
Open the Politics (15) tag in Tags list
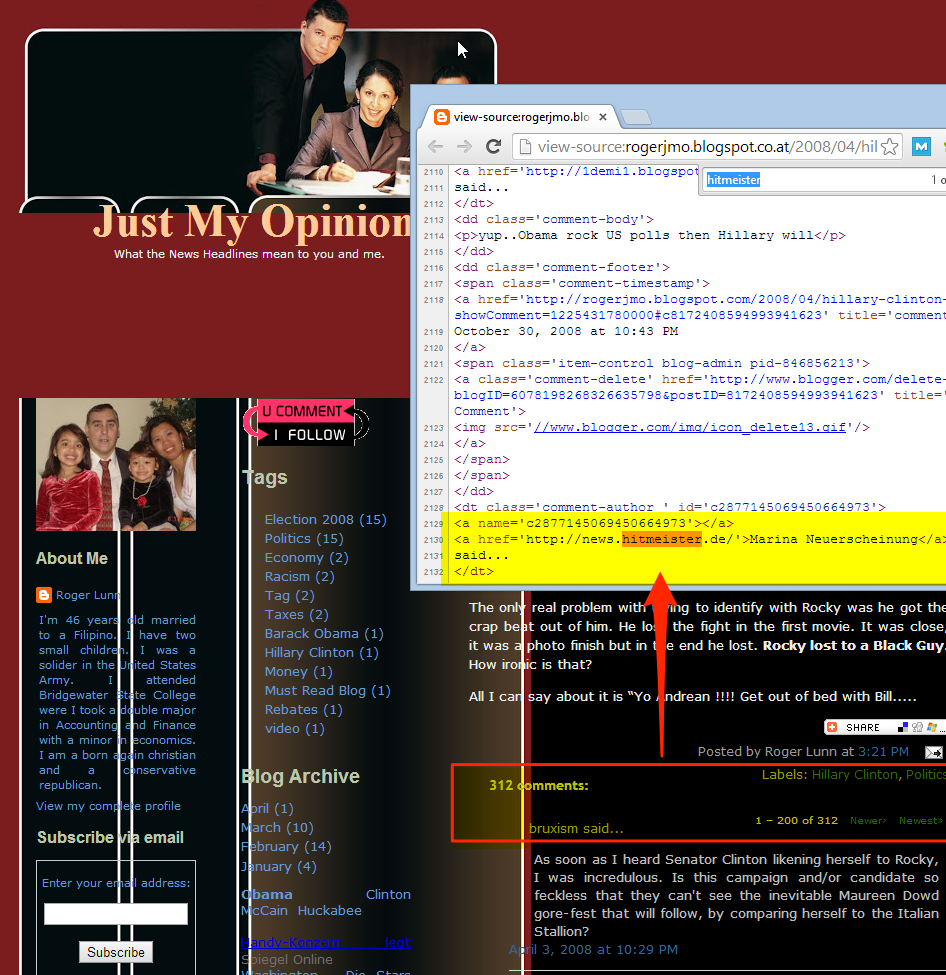(304, 538)
